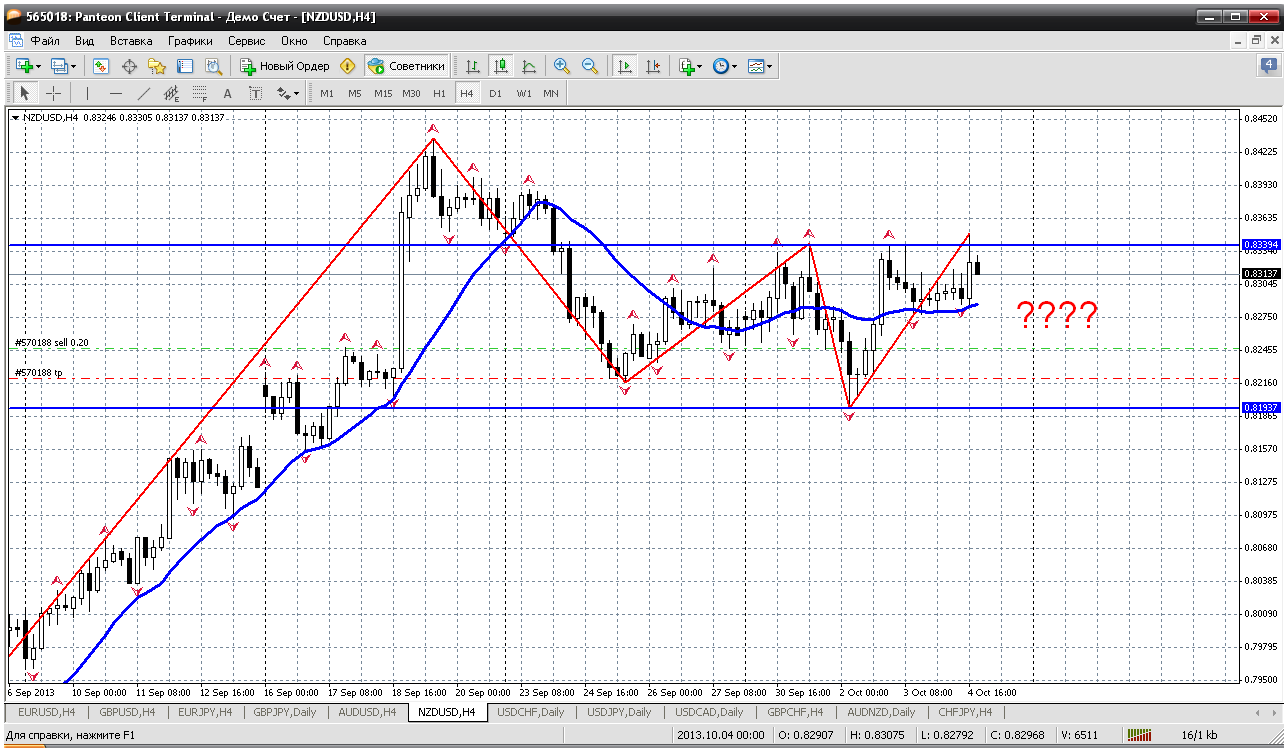Expand the periodicity clock dropdown

tap(724, 66)
